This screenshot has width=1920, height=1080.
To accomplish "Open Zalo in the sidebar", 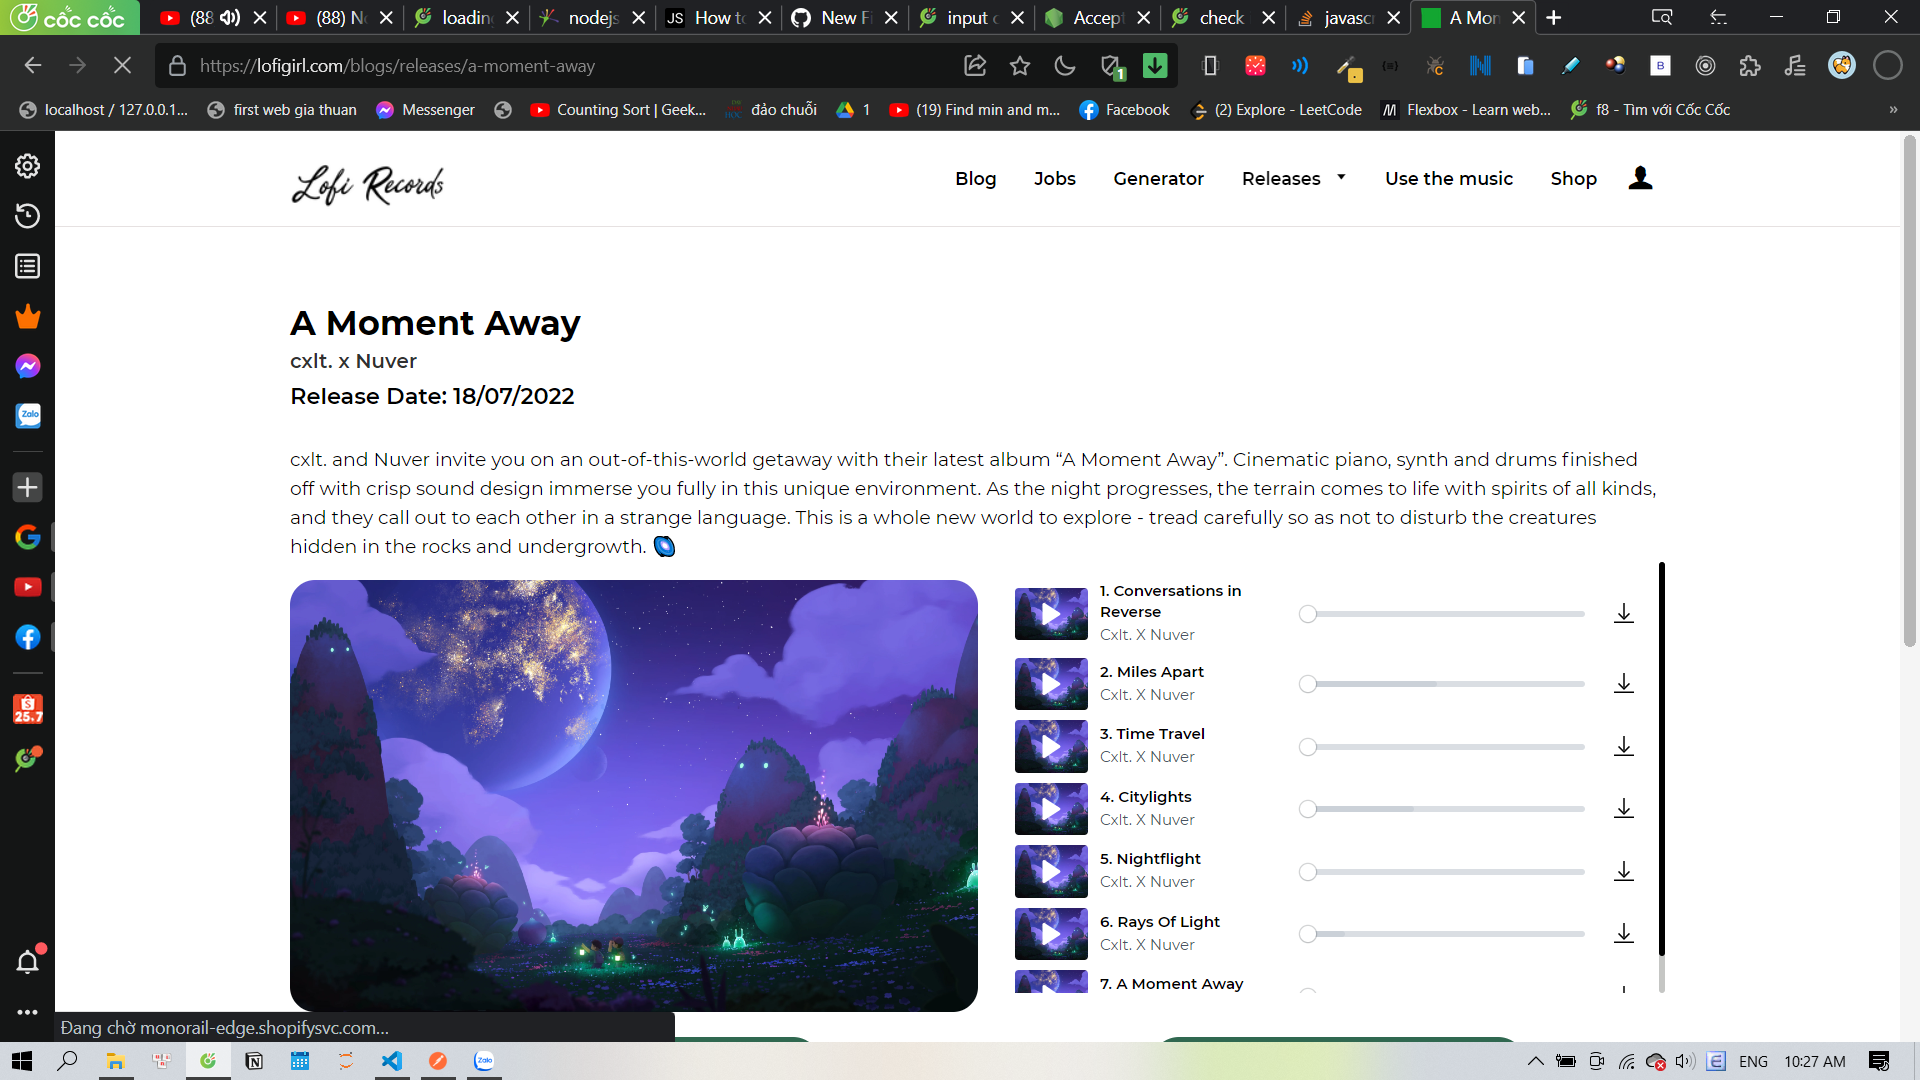I will point(27,416).
